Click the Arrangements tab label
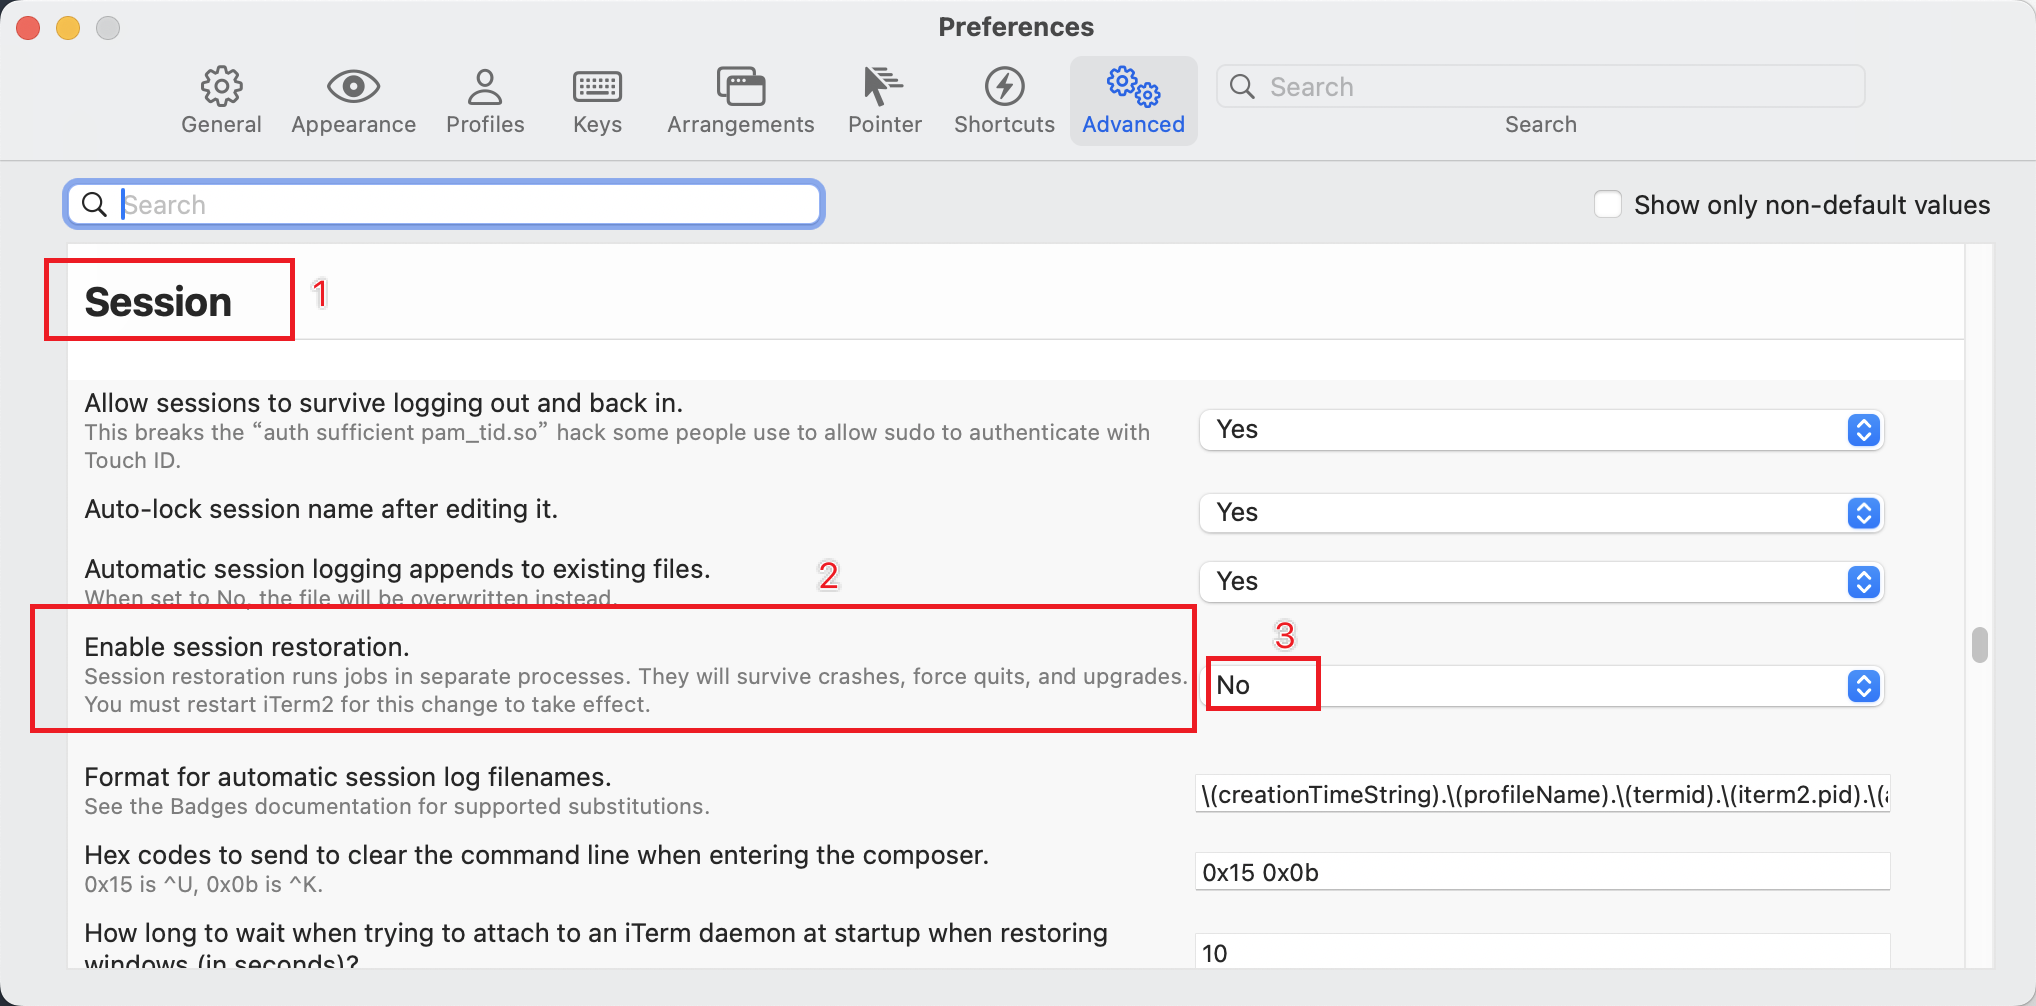 pos(741,124)
